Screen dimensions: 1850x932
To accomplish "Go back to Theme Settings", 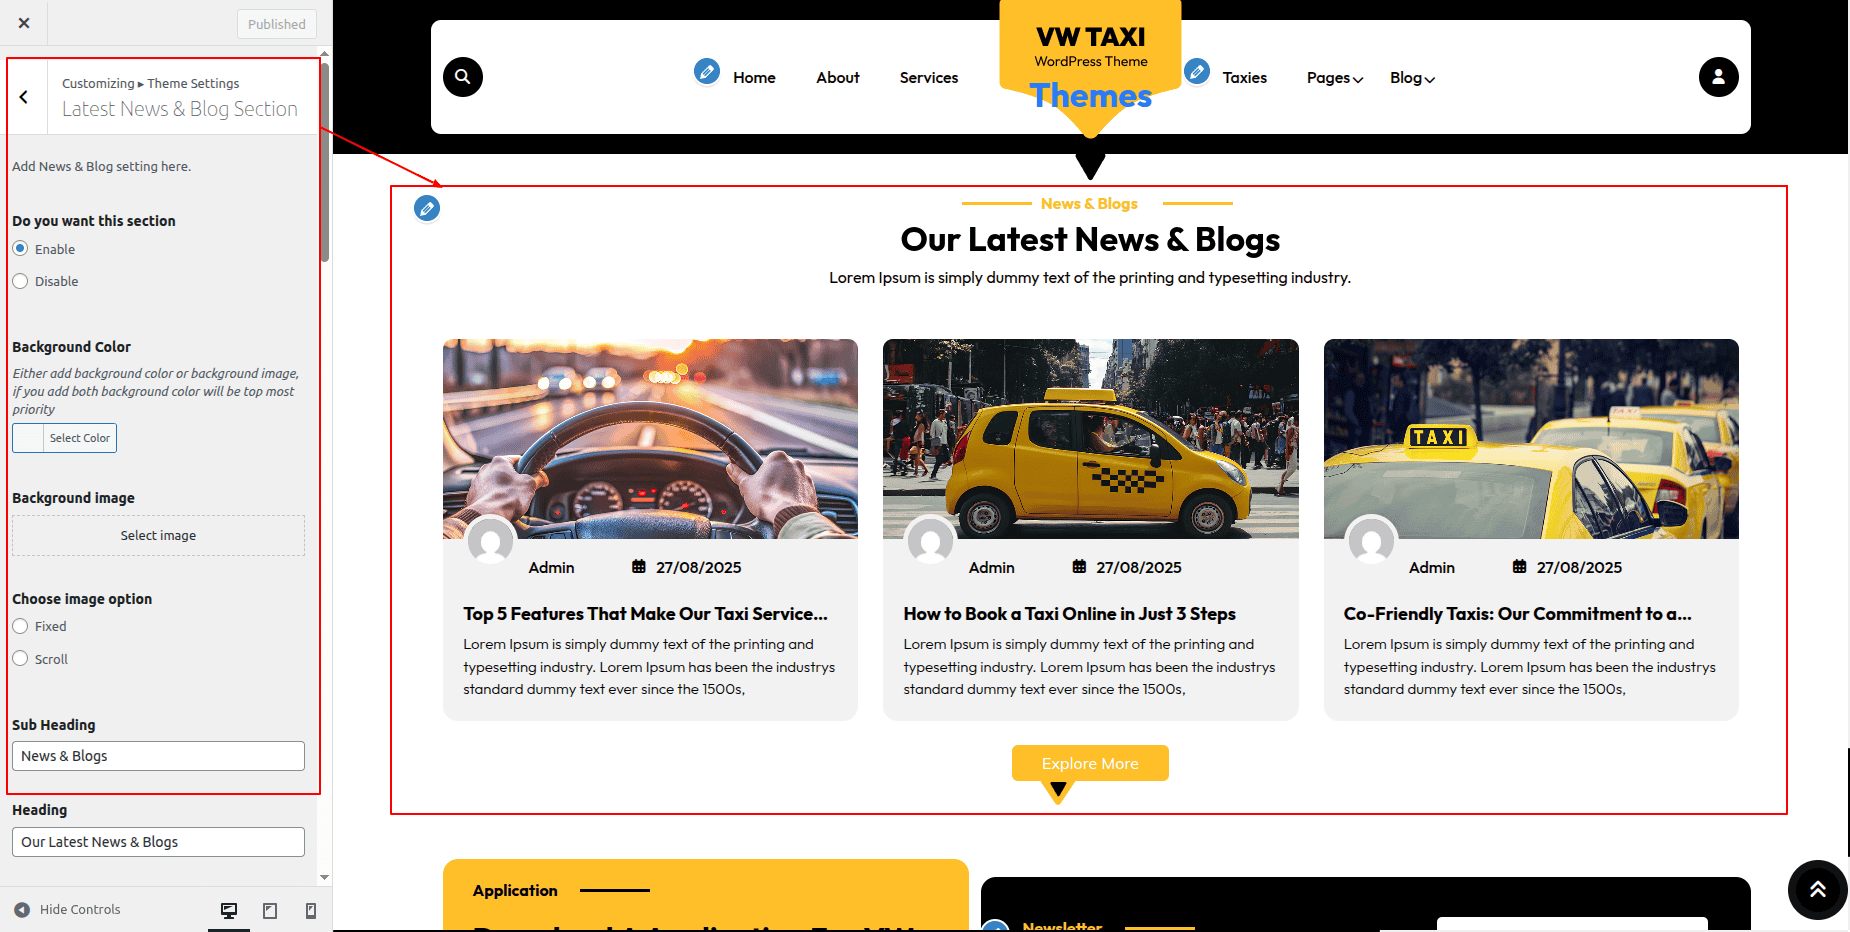I will [x=24, y=97].
